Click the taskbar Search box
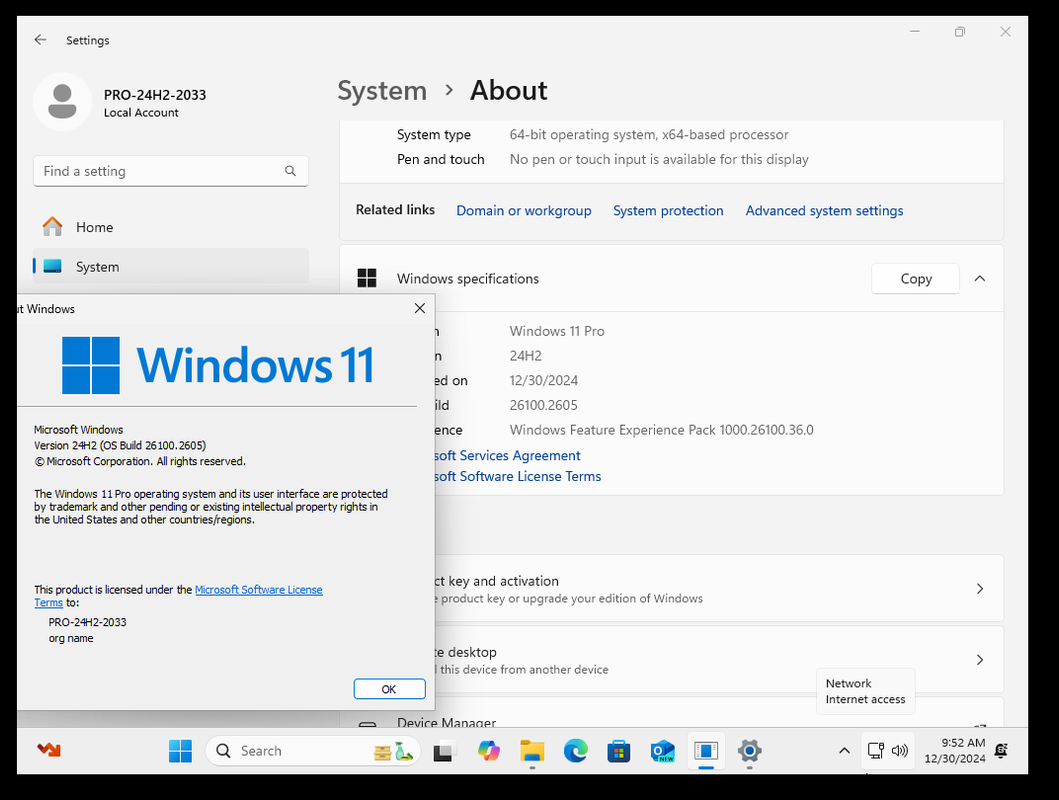Viewport: 1059px width, 800px height. pos(313,751)
